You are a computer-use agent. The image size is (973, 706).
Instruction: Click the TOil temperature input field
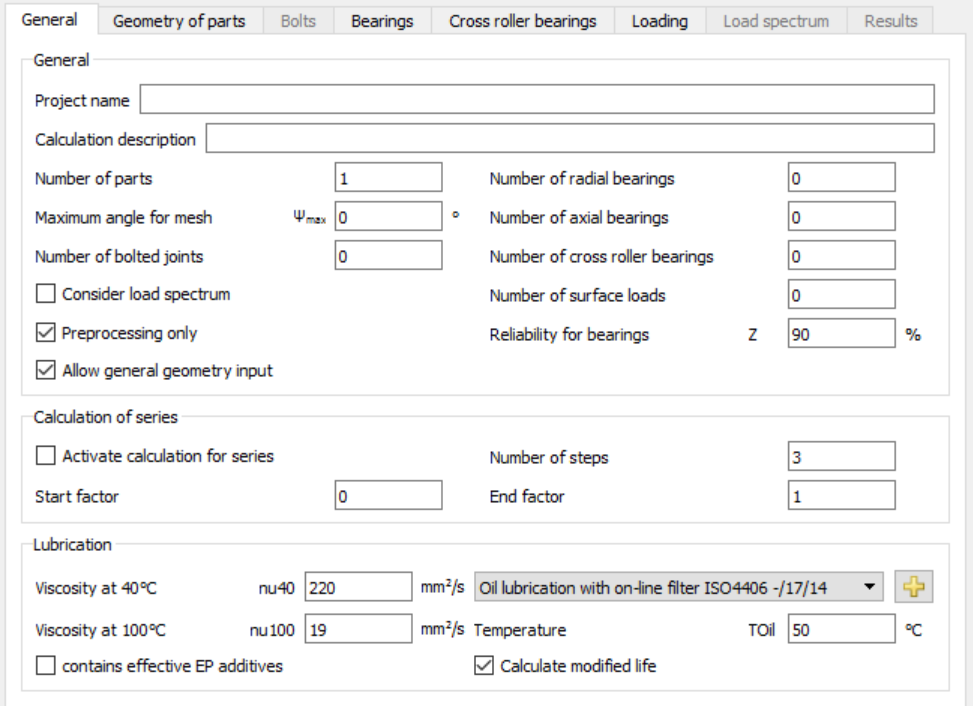tap(840, 631)
